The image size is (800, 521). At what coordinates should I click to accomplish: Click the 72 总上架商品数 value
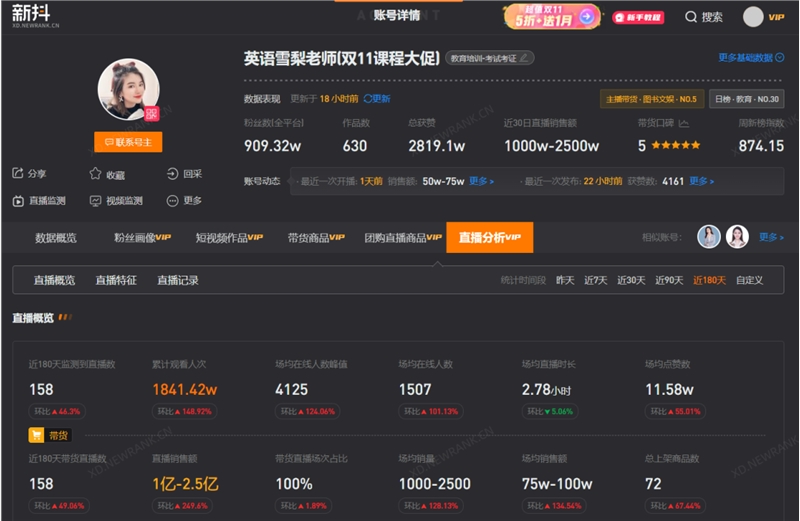click(x=653, y=484)
